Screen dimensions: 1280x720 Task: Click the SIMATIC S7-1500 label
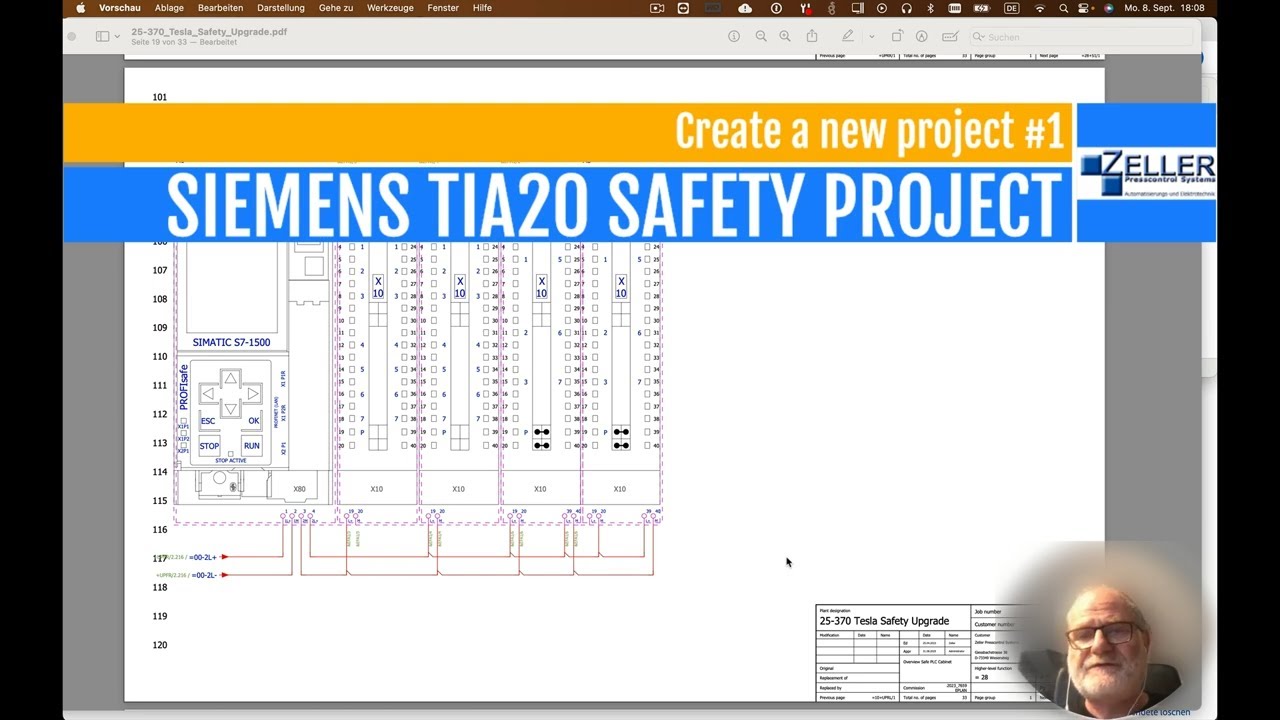point(231,342)
